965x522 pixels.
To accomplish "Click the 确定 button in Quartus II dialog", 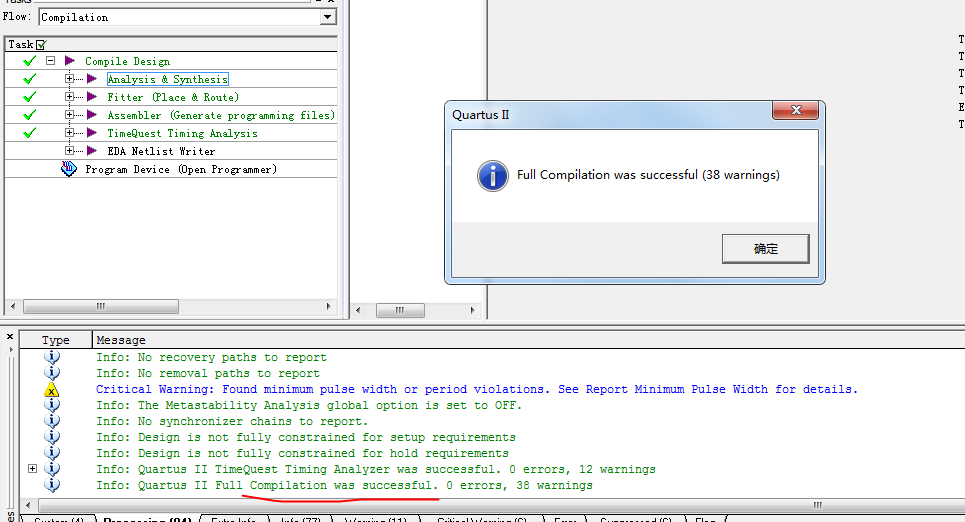I will pos(765,249).
